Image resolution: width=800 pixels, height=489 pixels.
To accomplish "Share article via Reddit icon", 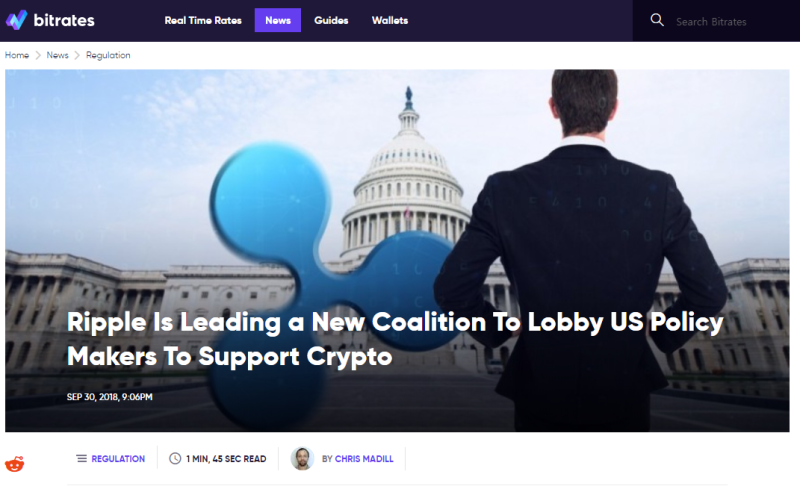I will tap(15, 464).
